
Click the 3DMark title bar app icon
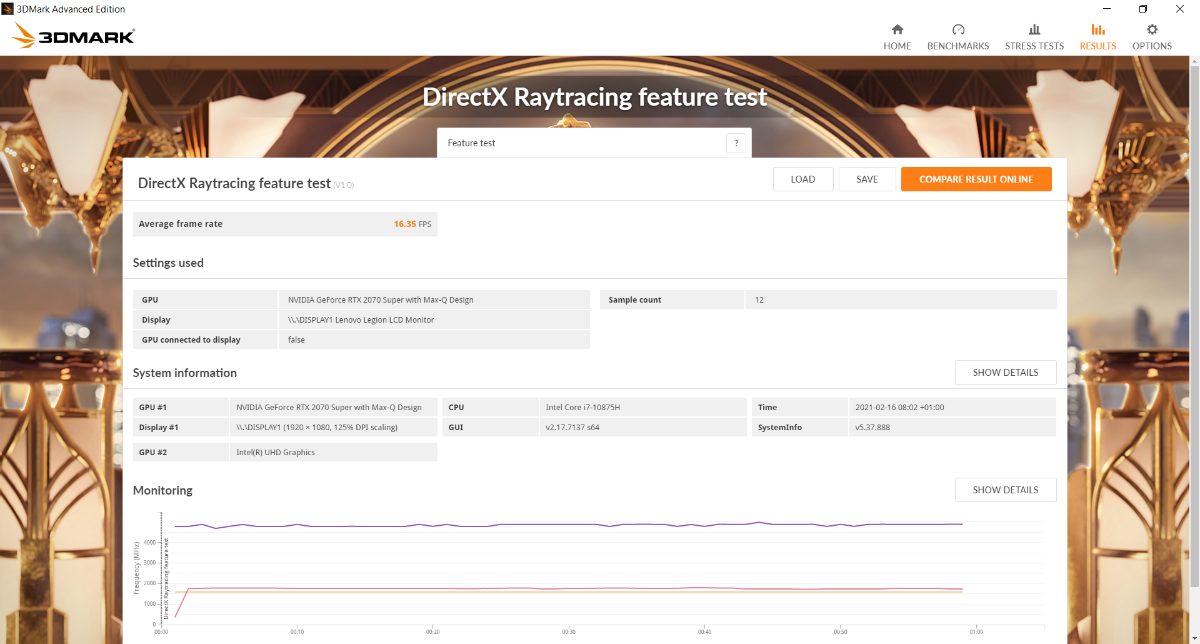(9, 9)
